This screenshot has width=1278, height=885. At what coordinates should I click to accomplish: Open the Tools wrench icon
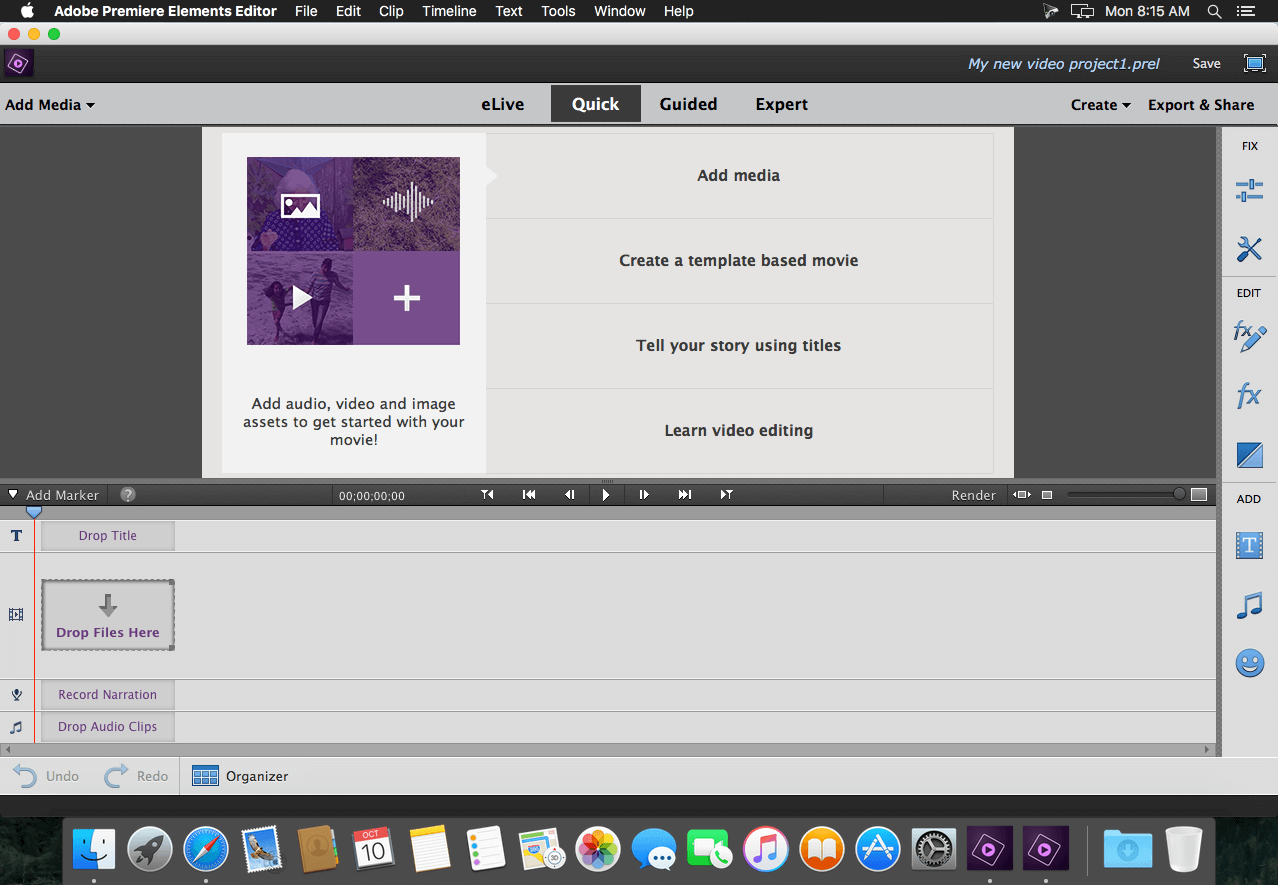point(1249,249)
